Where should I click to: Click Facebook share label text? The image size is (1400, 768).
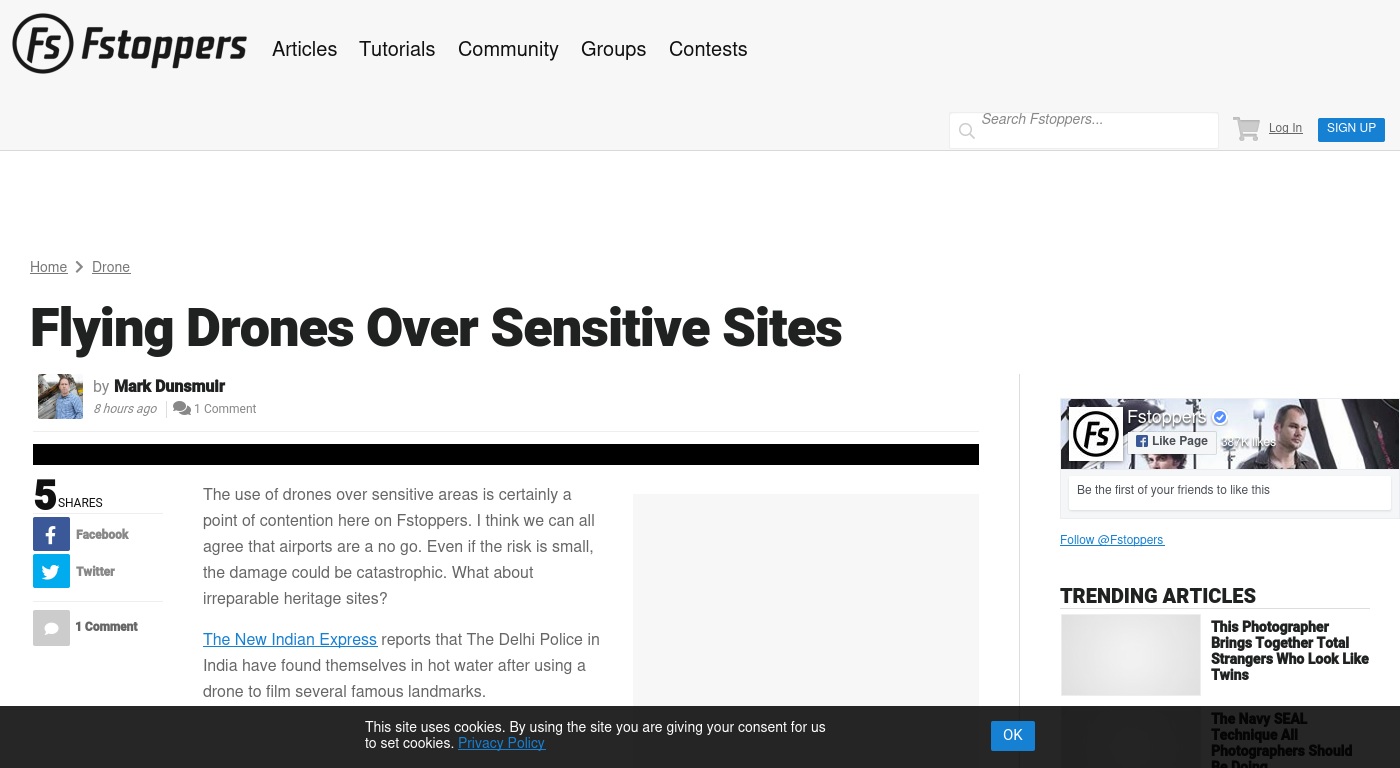102,535
